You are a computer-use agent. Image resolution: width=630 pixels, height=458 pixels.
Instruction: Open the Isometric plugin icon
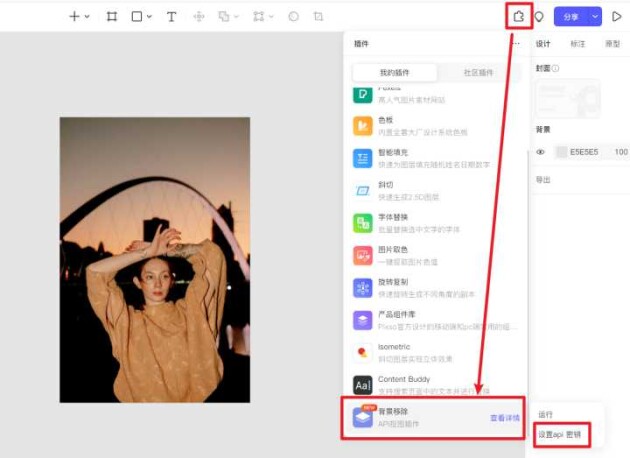363,353
